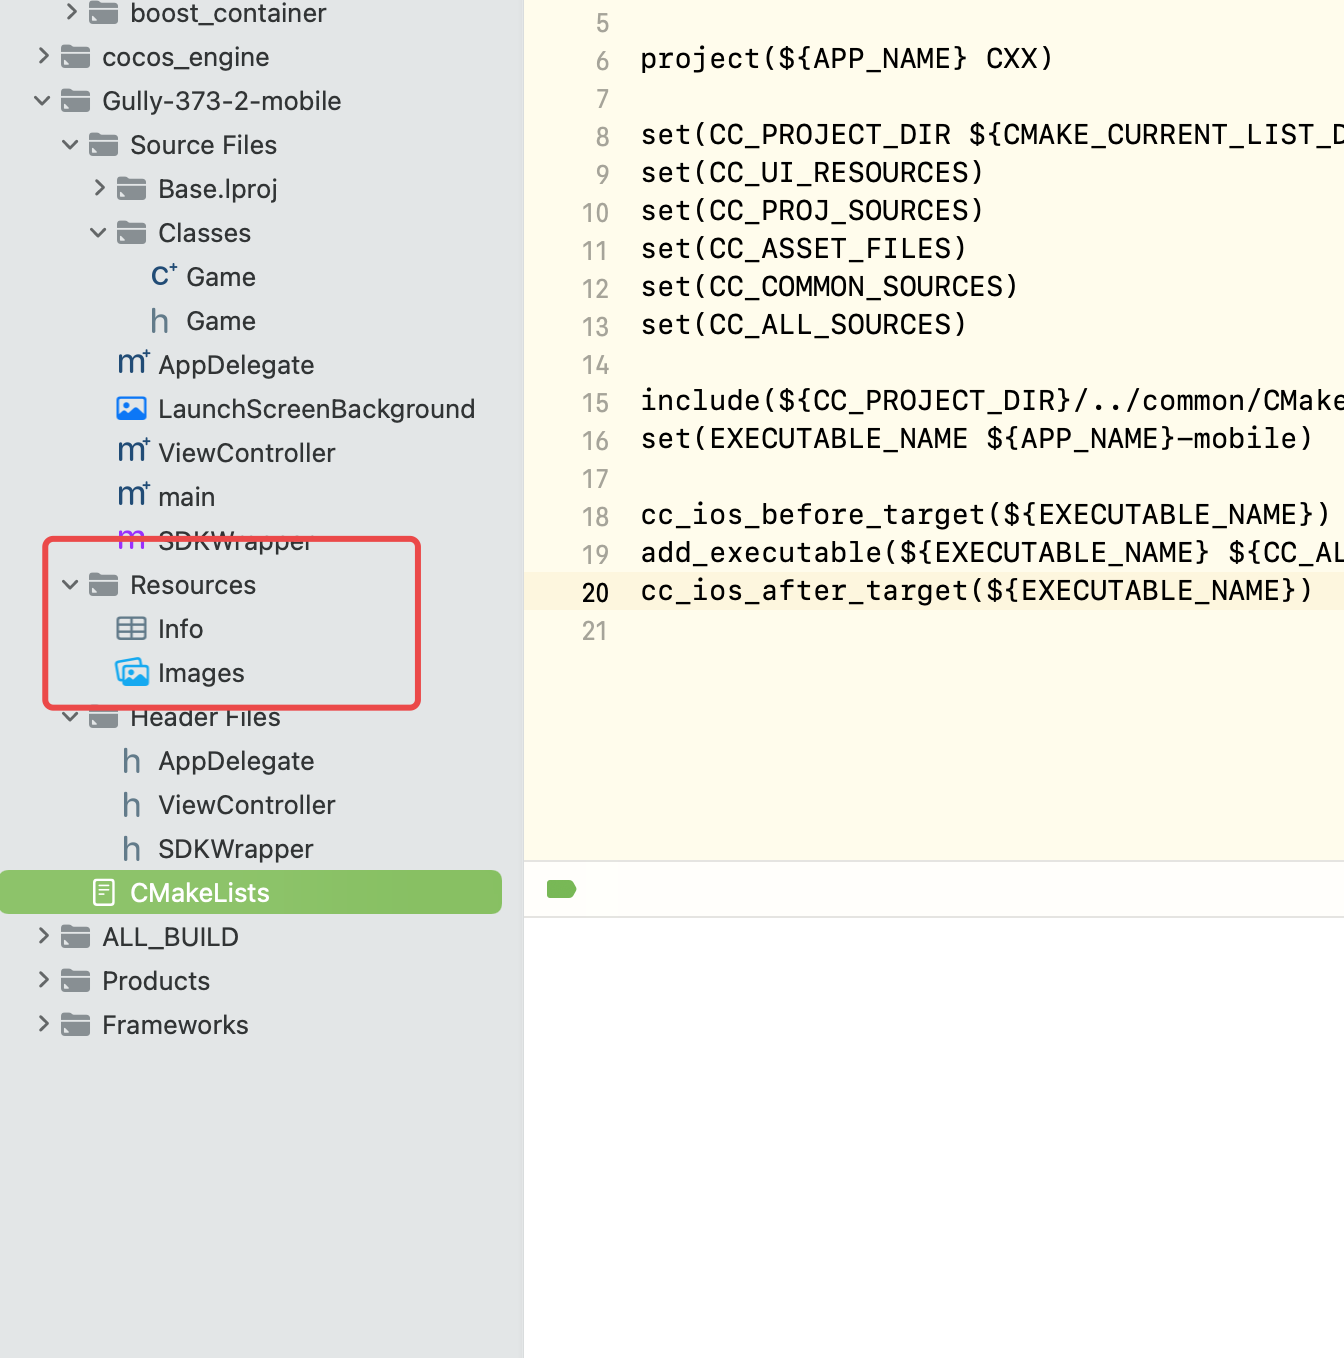Click the Game header file icon
1344x1358 pixels.
tap(160, 321)
